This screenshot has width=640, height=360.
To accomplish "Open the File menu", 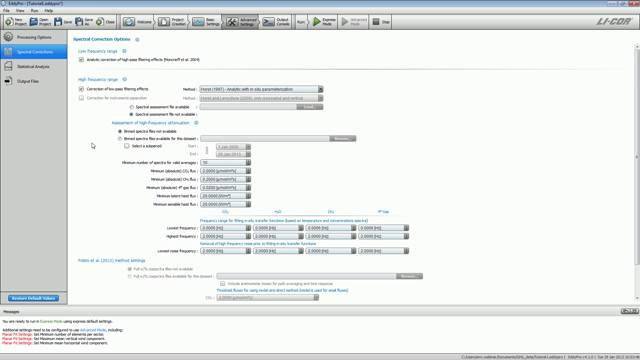I will 6,10.
